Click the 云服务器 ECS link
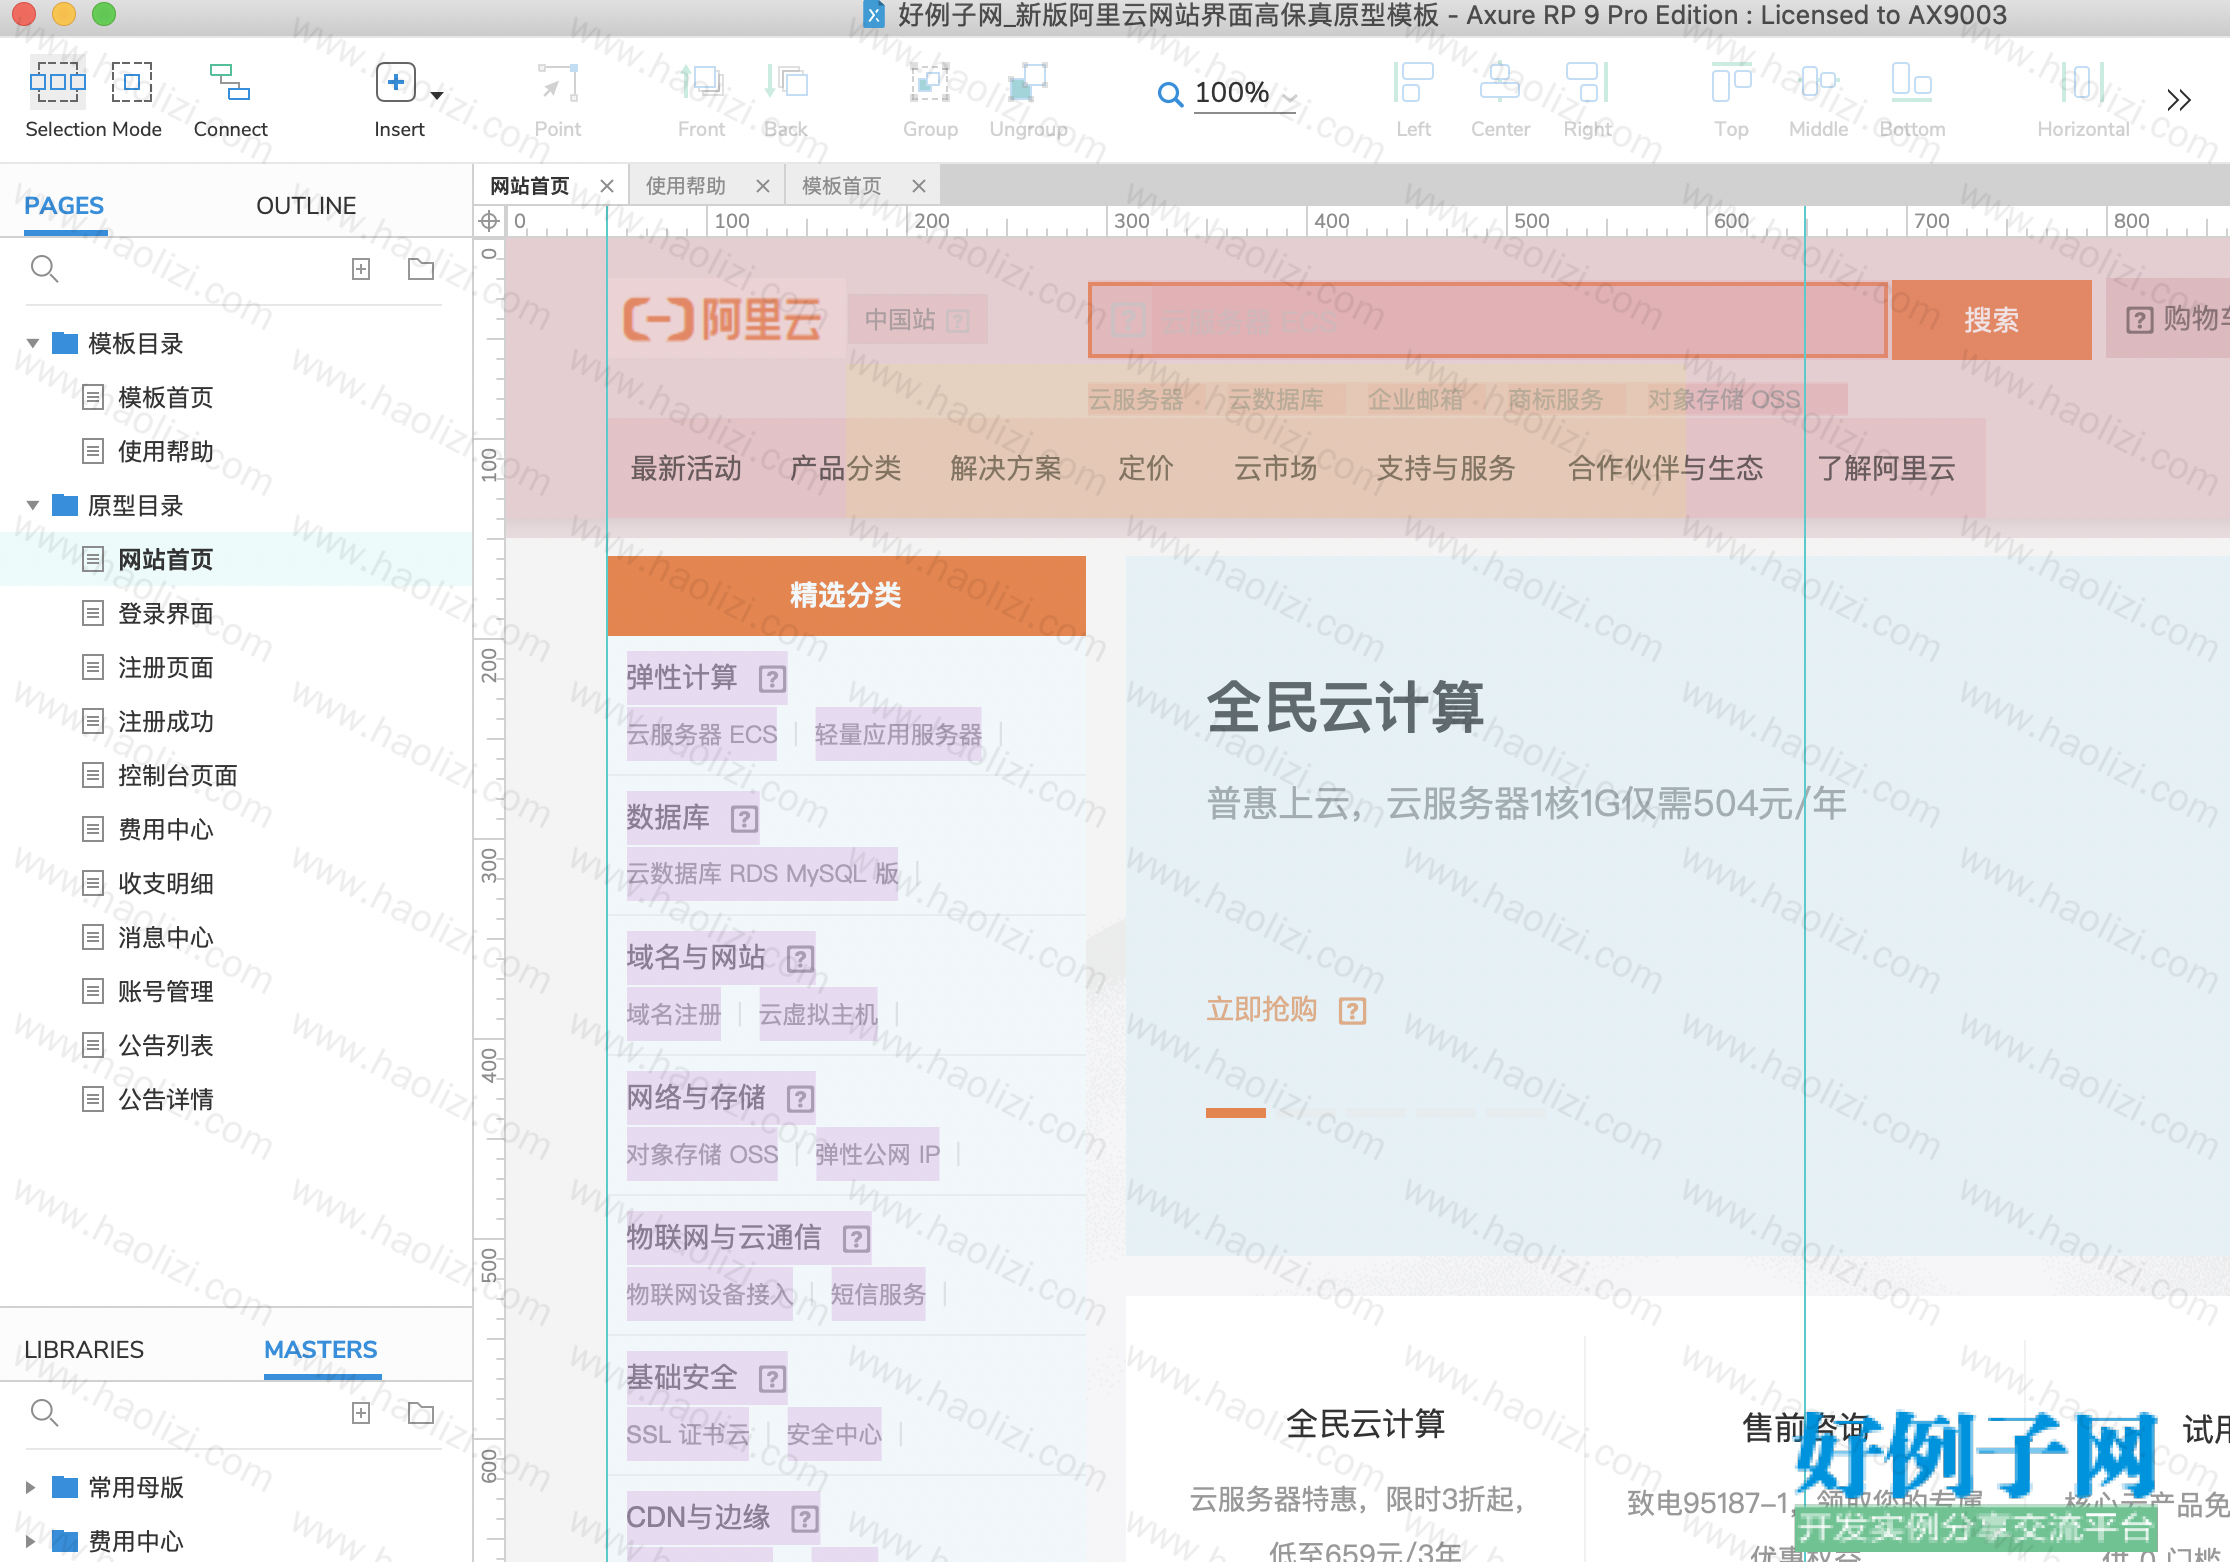2230x1562 pixels. (701, 735)
